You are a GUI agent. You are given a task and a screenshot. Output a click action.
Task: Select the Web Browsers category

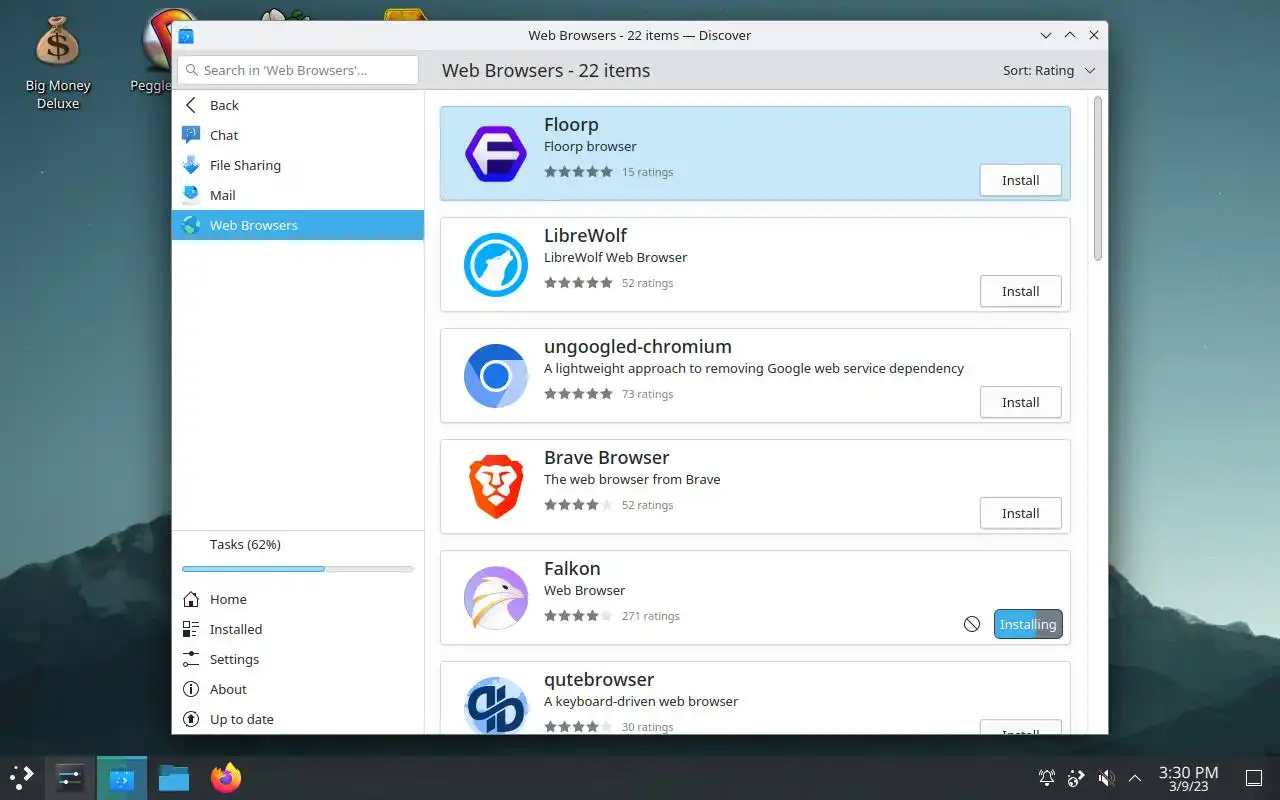298,225
